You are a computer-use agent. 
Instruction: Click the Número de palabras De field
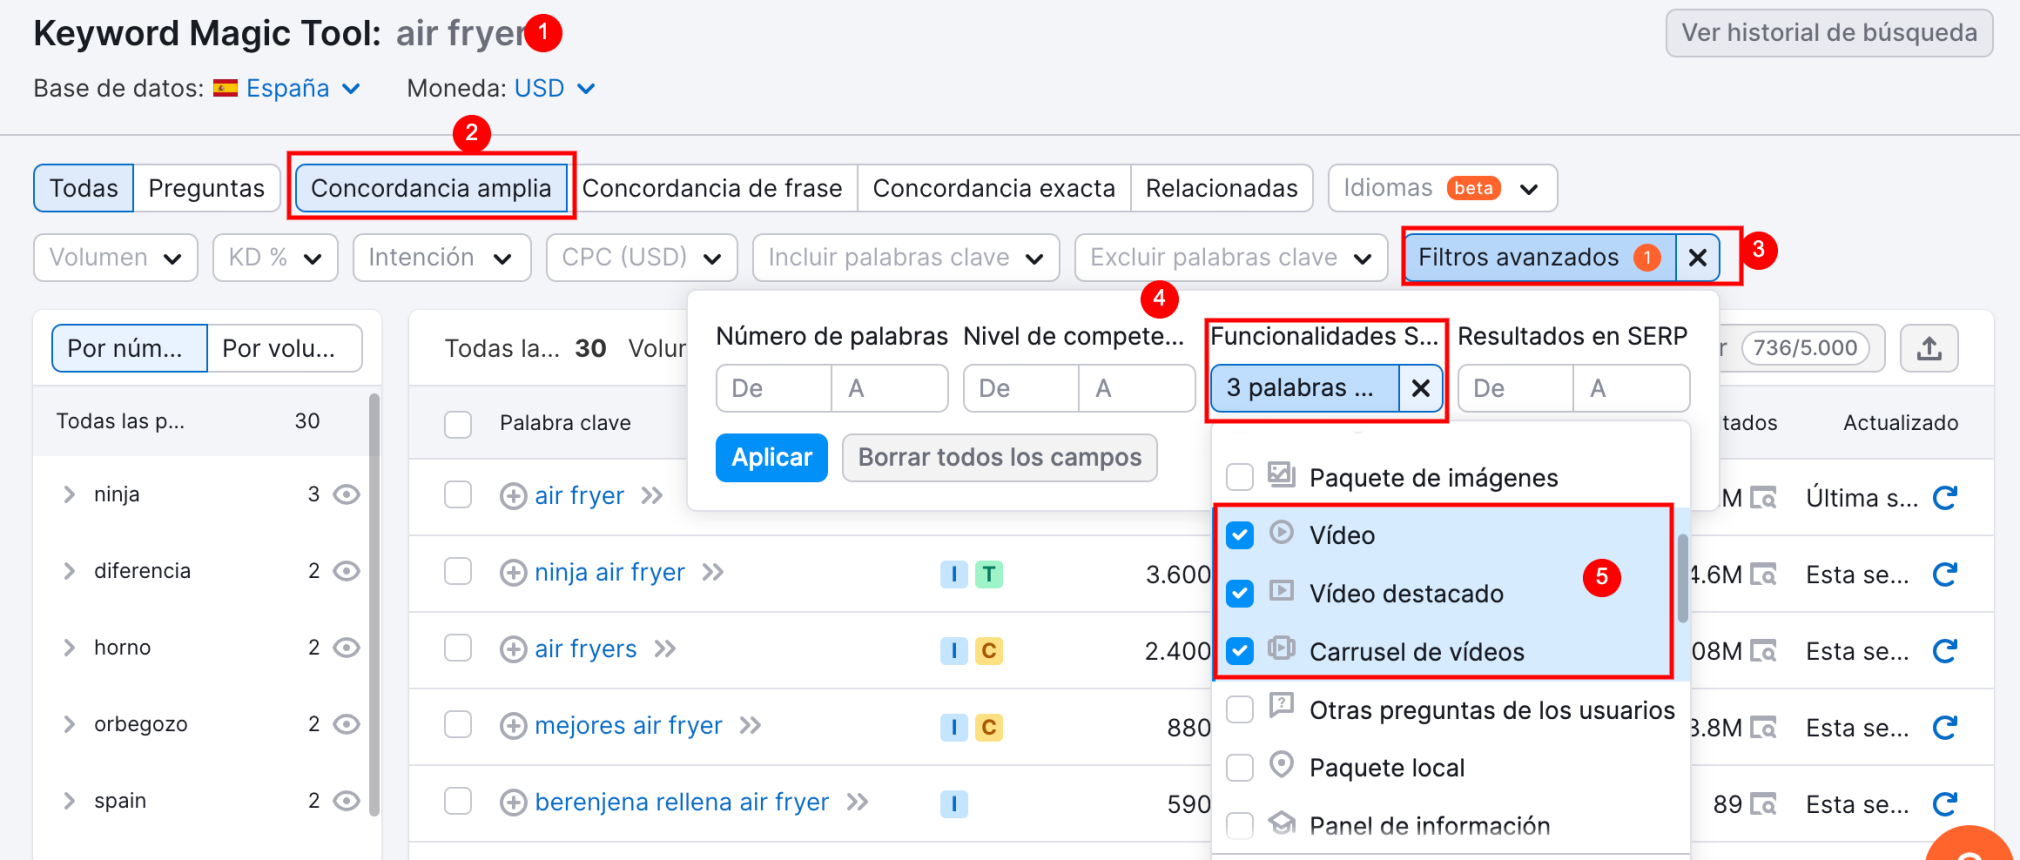[773, 388]
